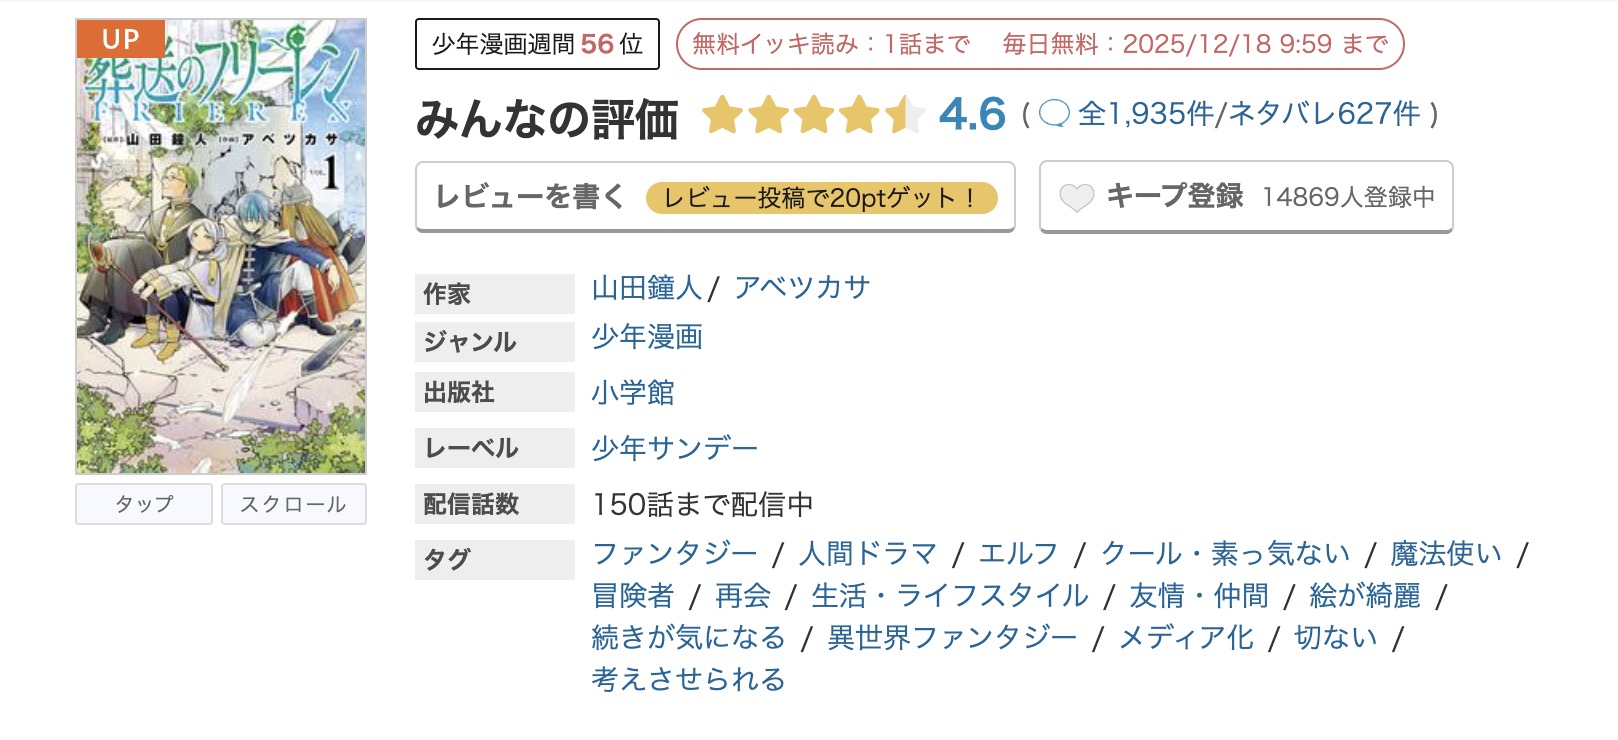Switch to スクロール reading mode
The image size is (1618, 740).
tap(293, 504)
